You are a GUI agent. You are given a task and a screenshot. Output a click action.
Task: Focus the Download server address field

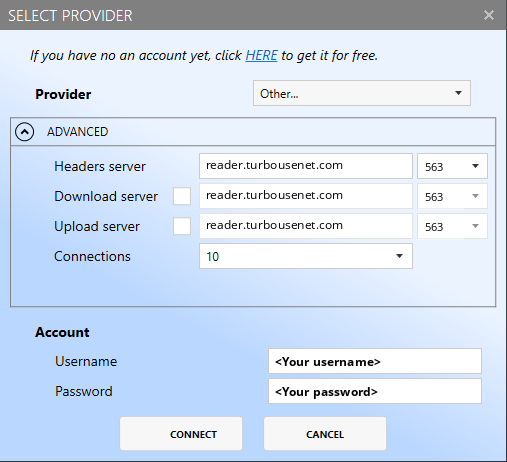pos(306,196)
